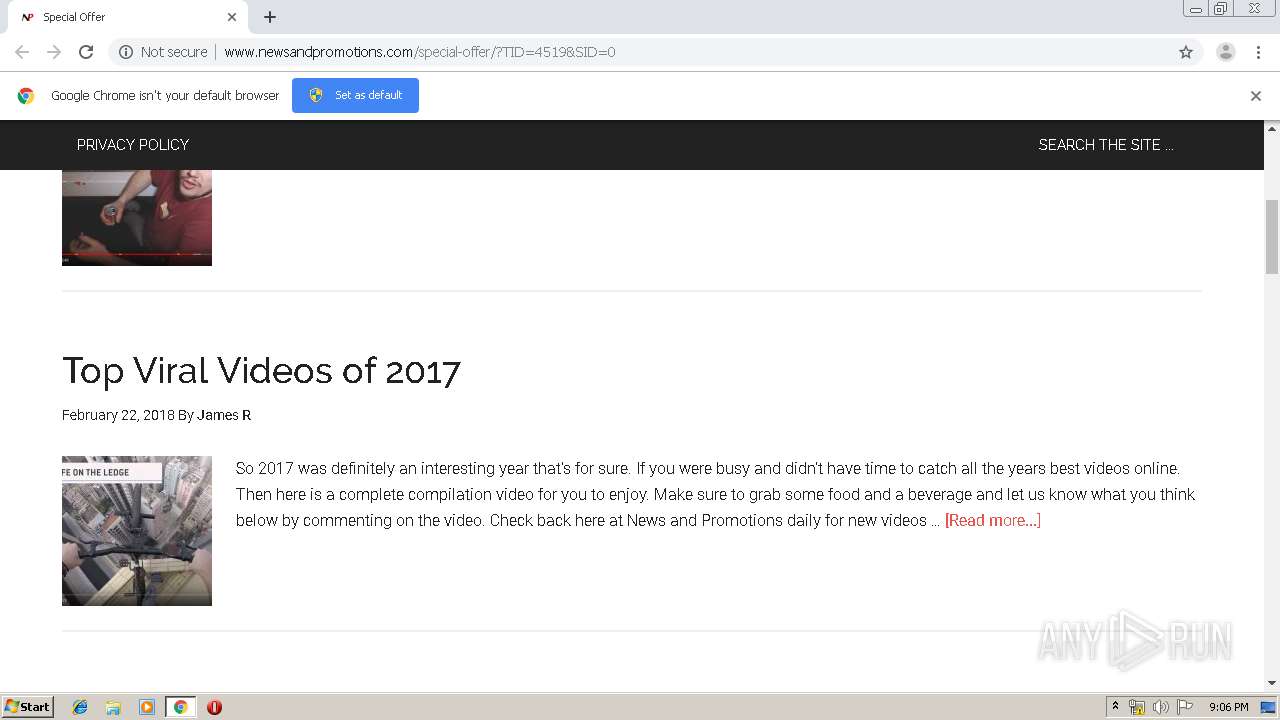Click the address bar URL
The height and width of the screenshot is (720, 1280).
pyautogui.click(x=420, y=52)
